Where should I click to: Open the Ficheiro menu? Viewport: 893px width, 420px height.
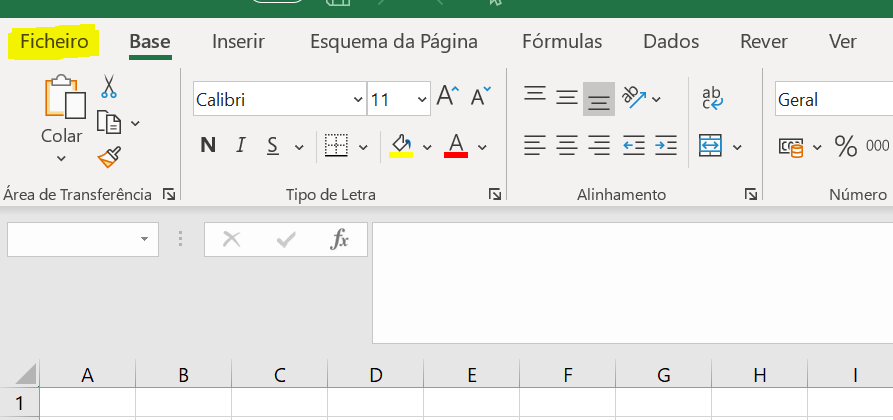(54, 42)
